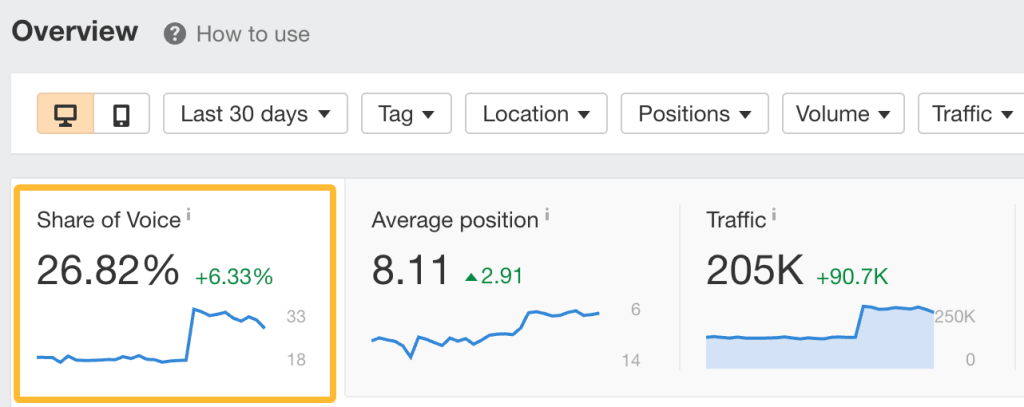The width and height of the screenshot is (1024, 407).
Task: Click the 26.82% value
Action: (108, 270)
